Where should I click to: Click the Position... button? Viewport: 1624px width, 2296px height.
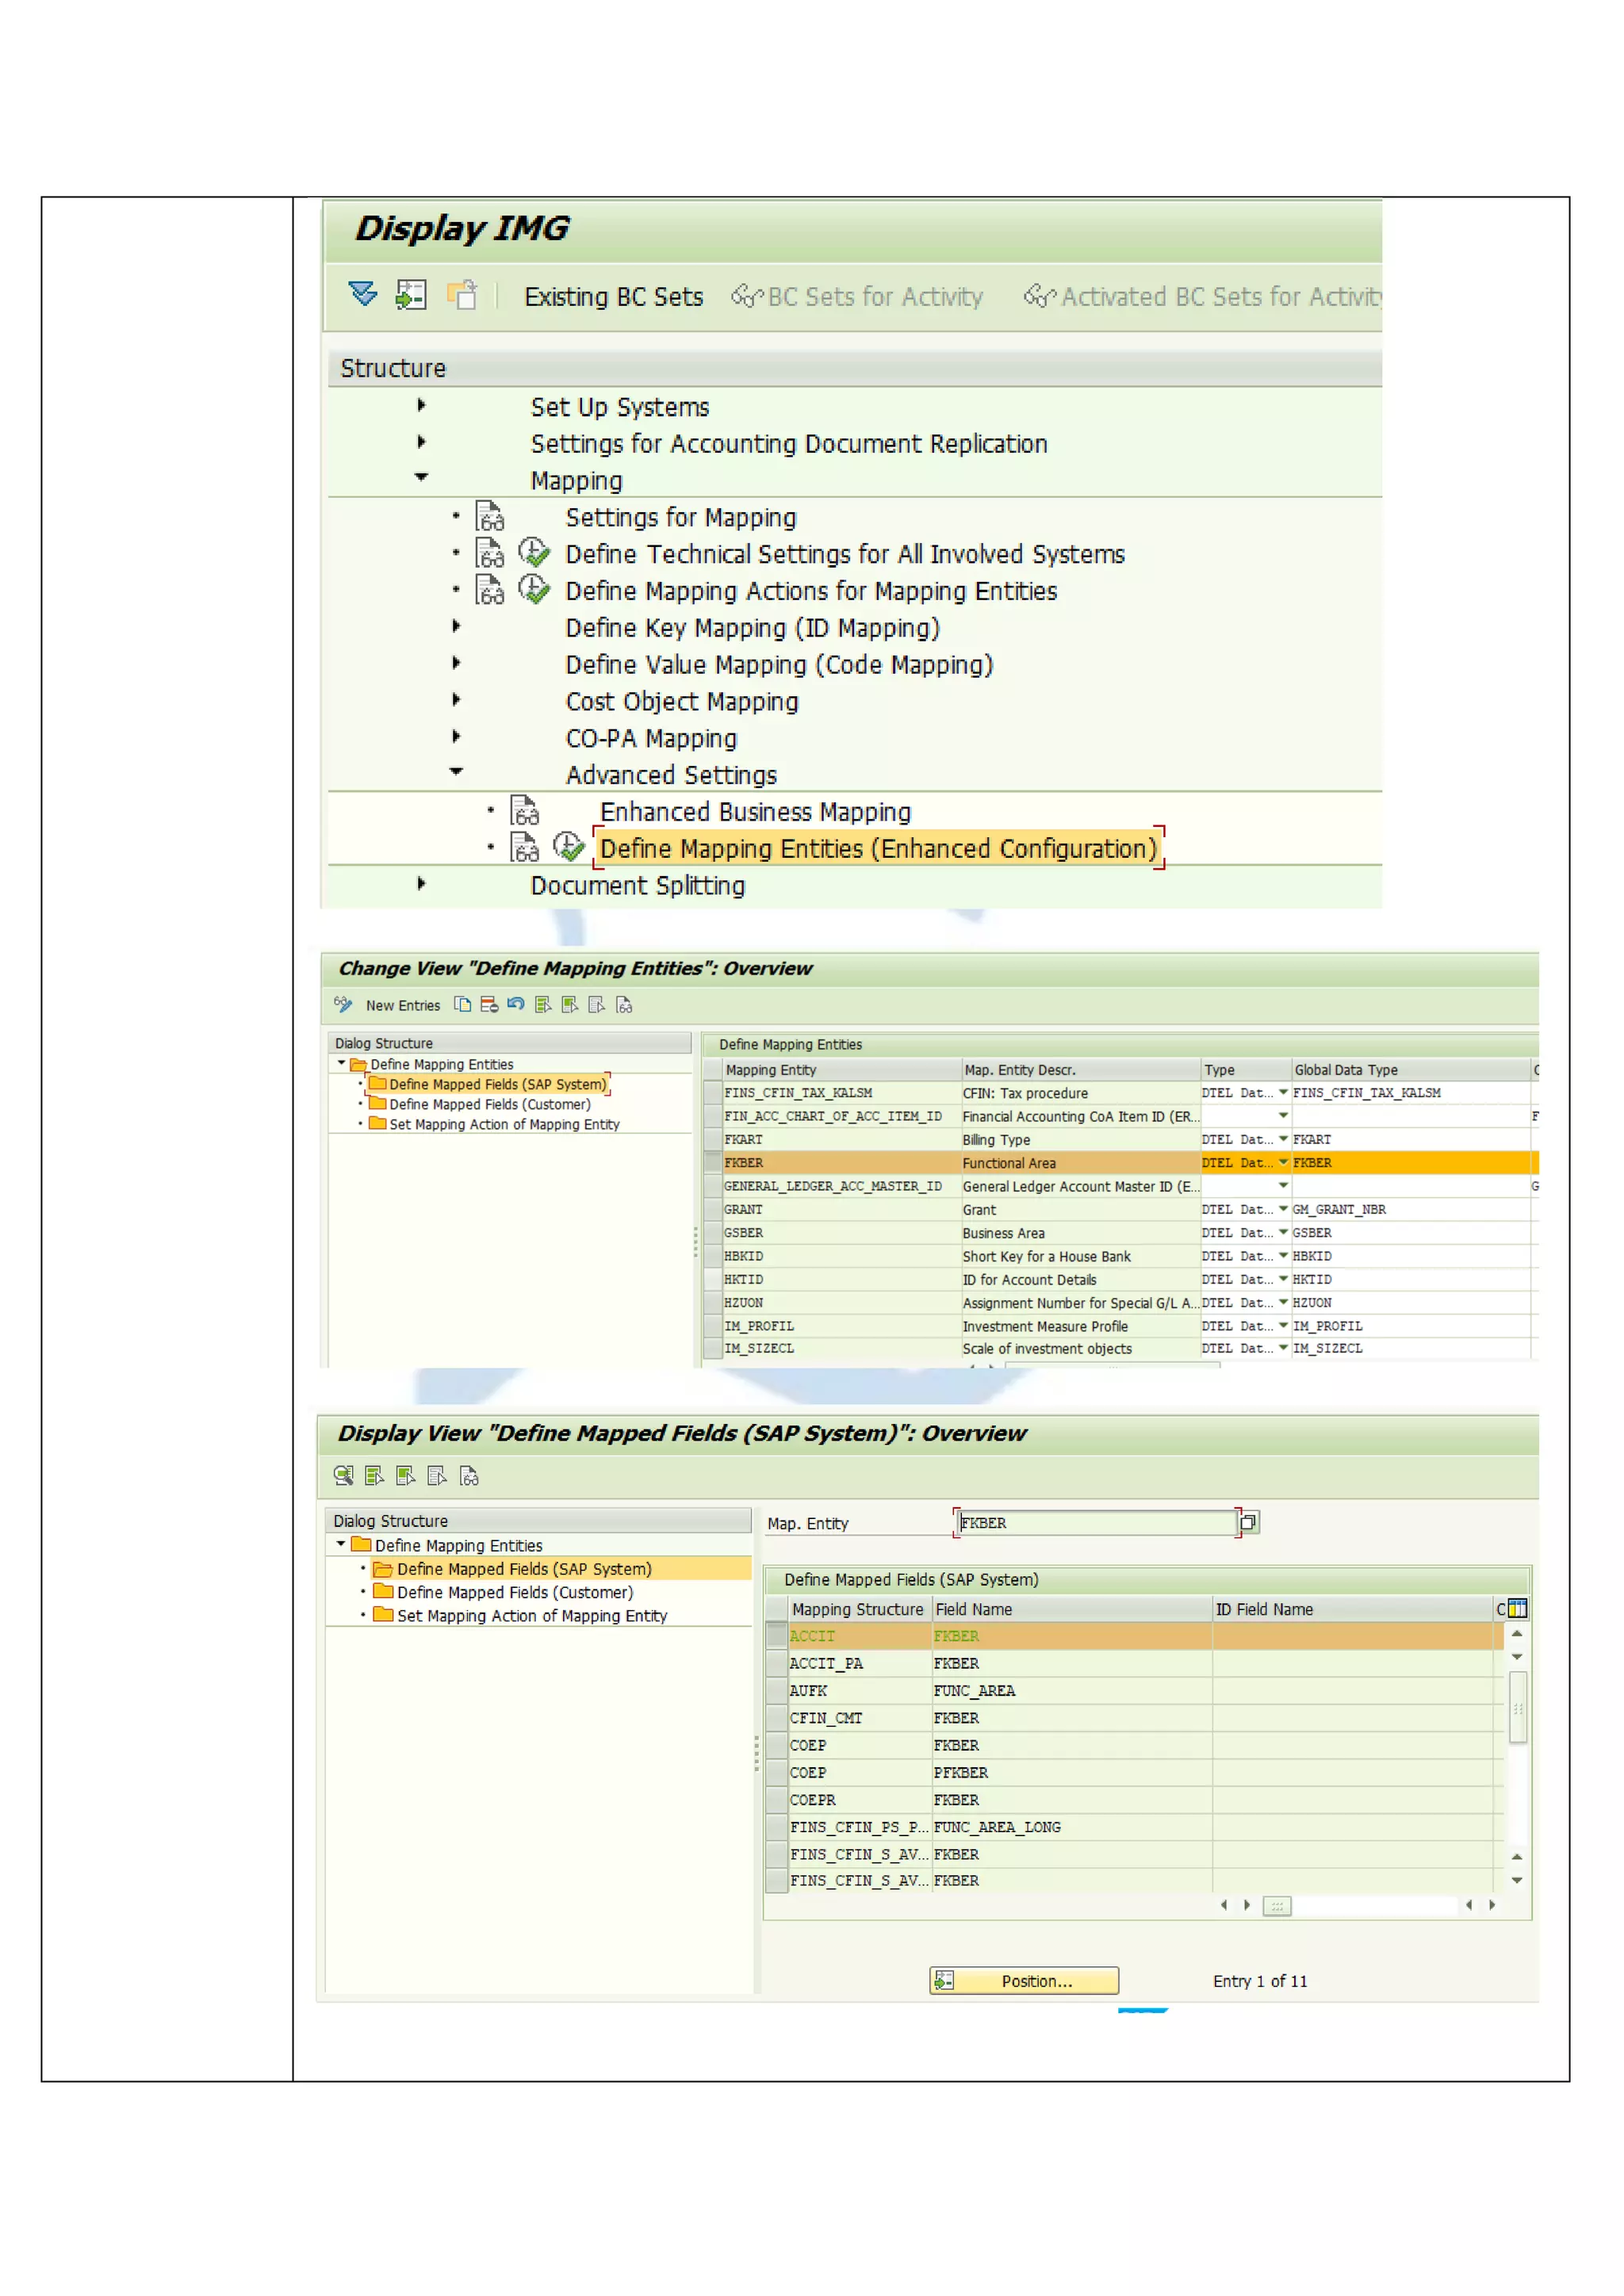tap(1024, 1981)
